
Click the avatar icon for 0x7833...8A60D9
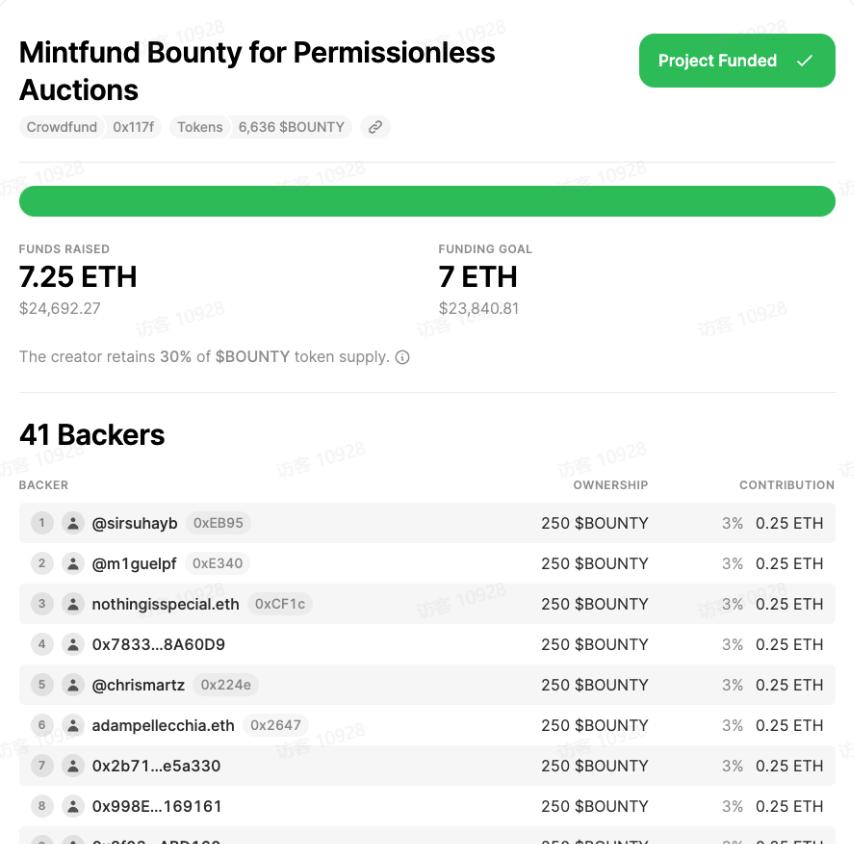point(72,644)
